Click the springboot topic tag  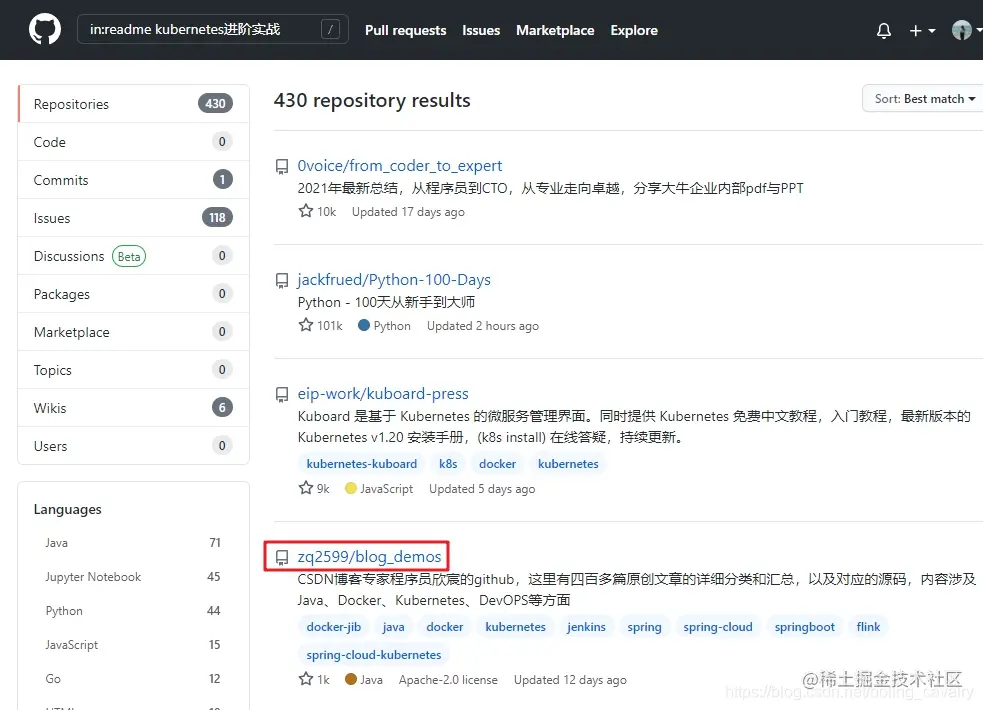coord(804,627)
